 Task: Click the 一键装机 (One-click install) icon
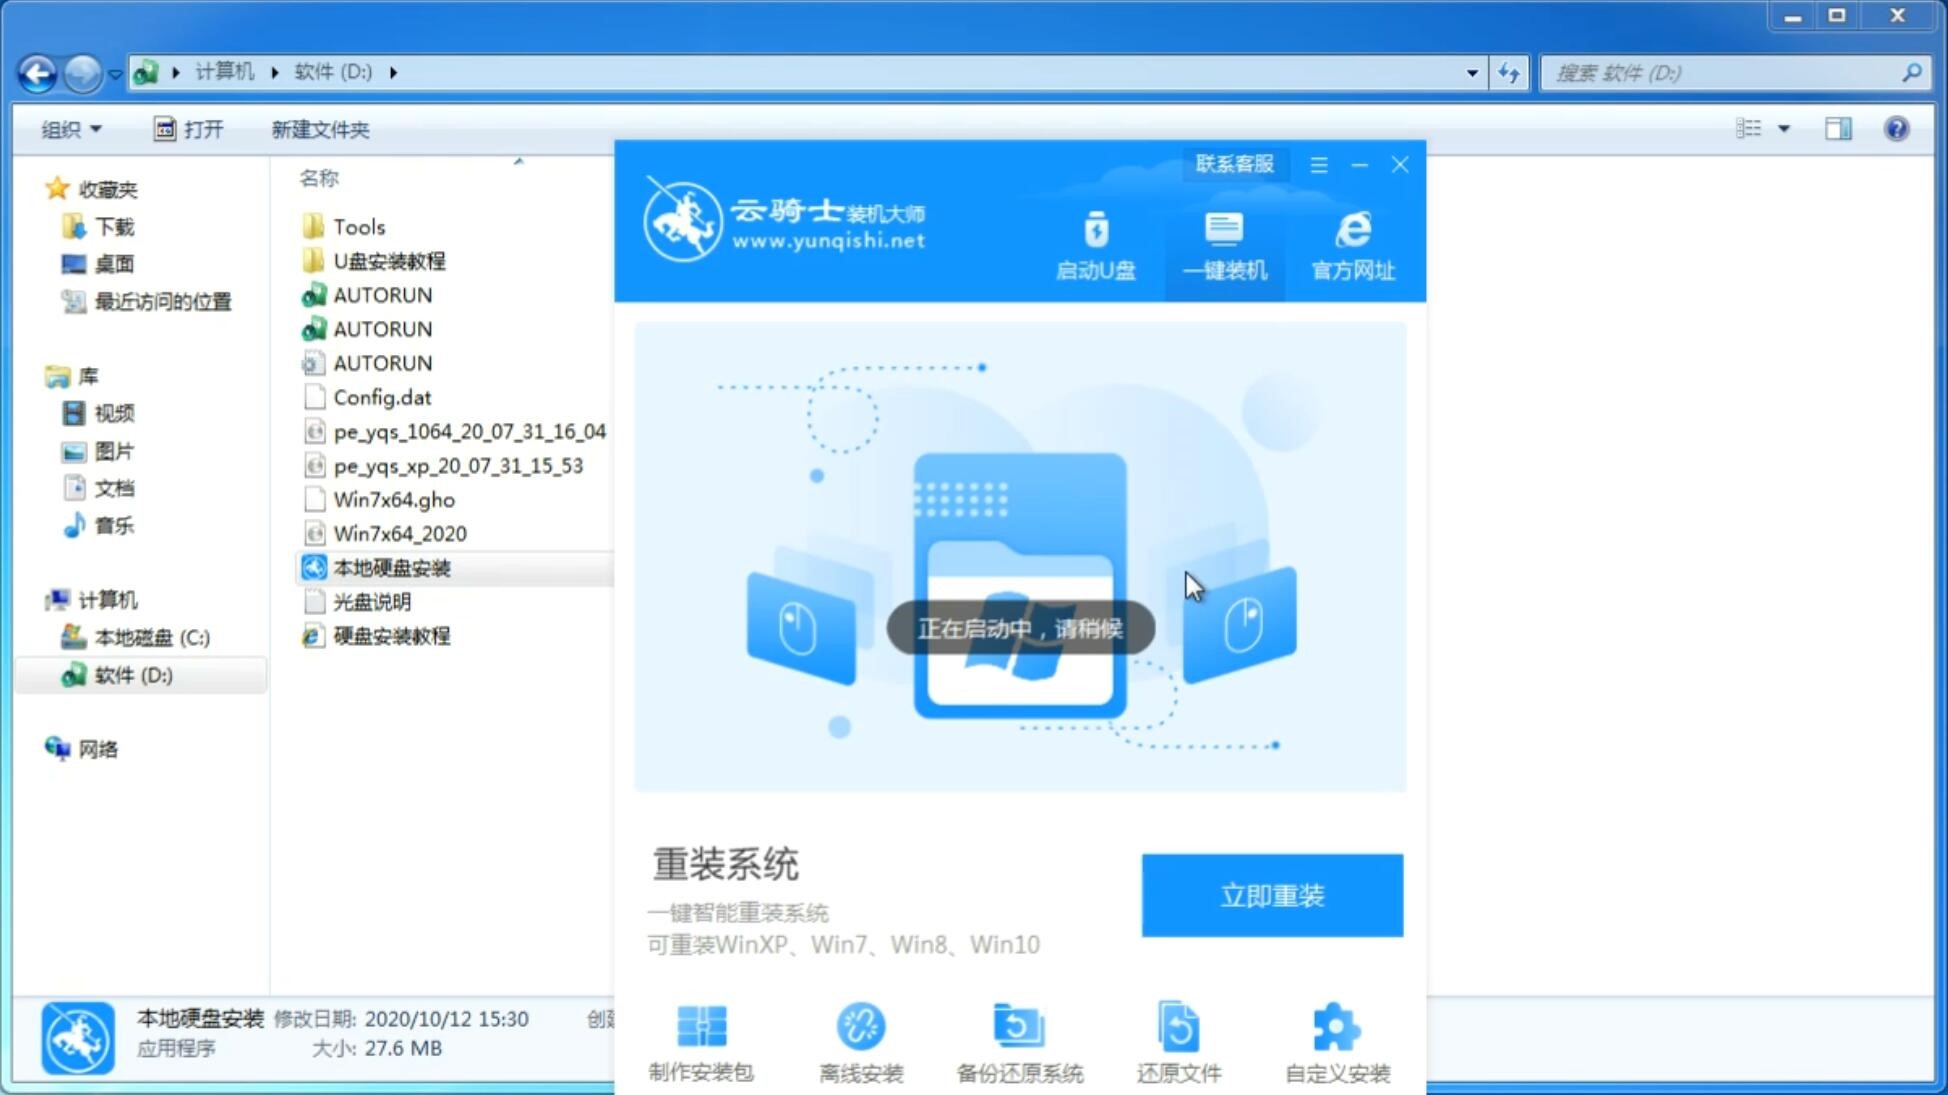pos(1222,245)
